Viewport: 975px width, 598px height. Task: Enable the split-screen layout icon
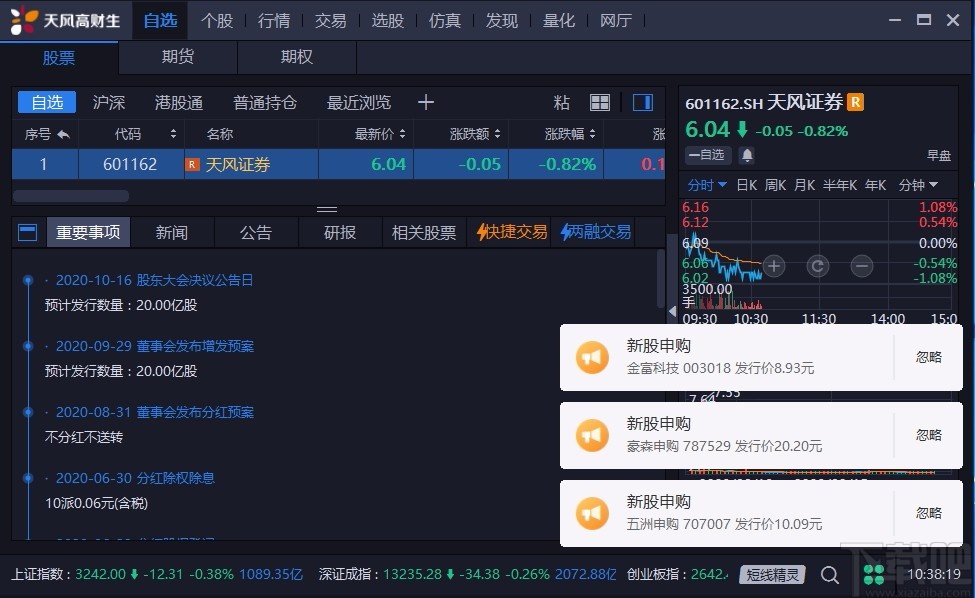pos(641,102)
